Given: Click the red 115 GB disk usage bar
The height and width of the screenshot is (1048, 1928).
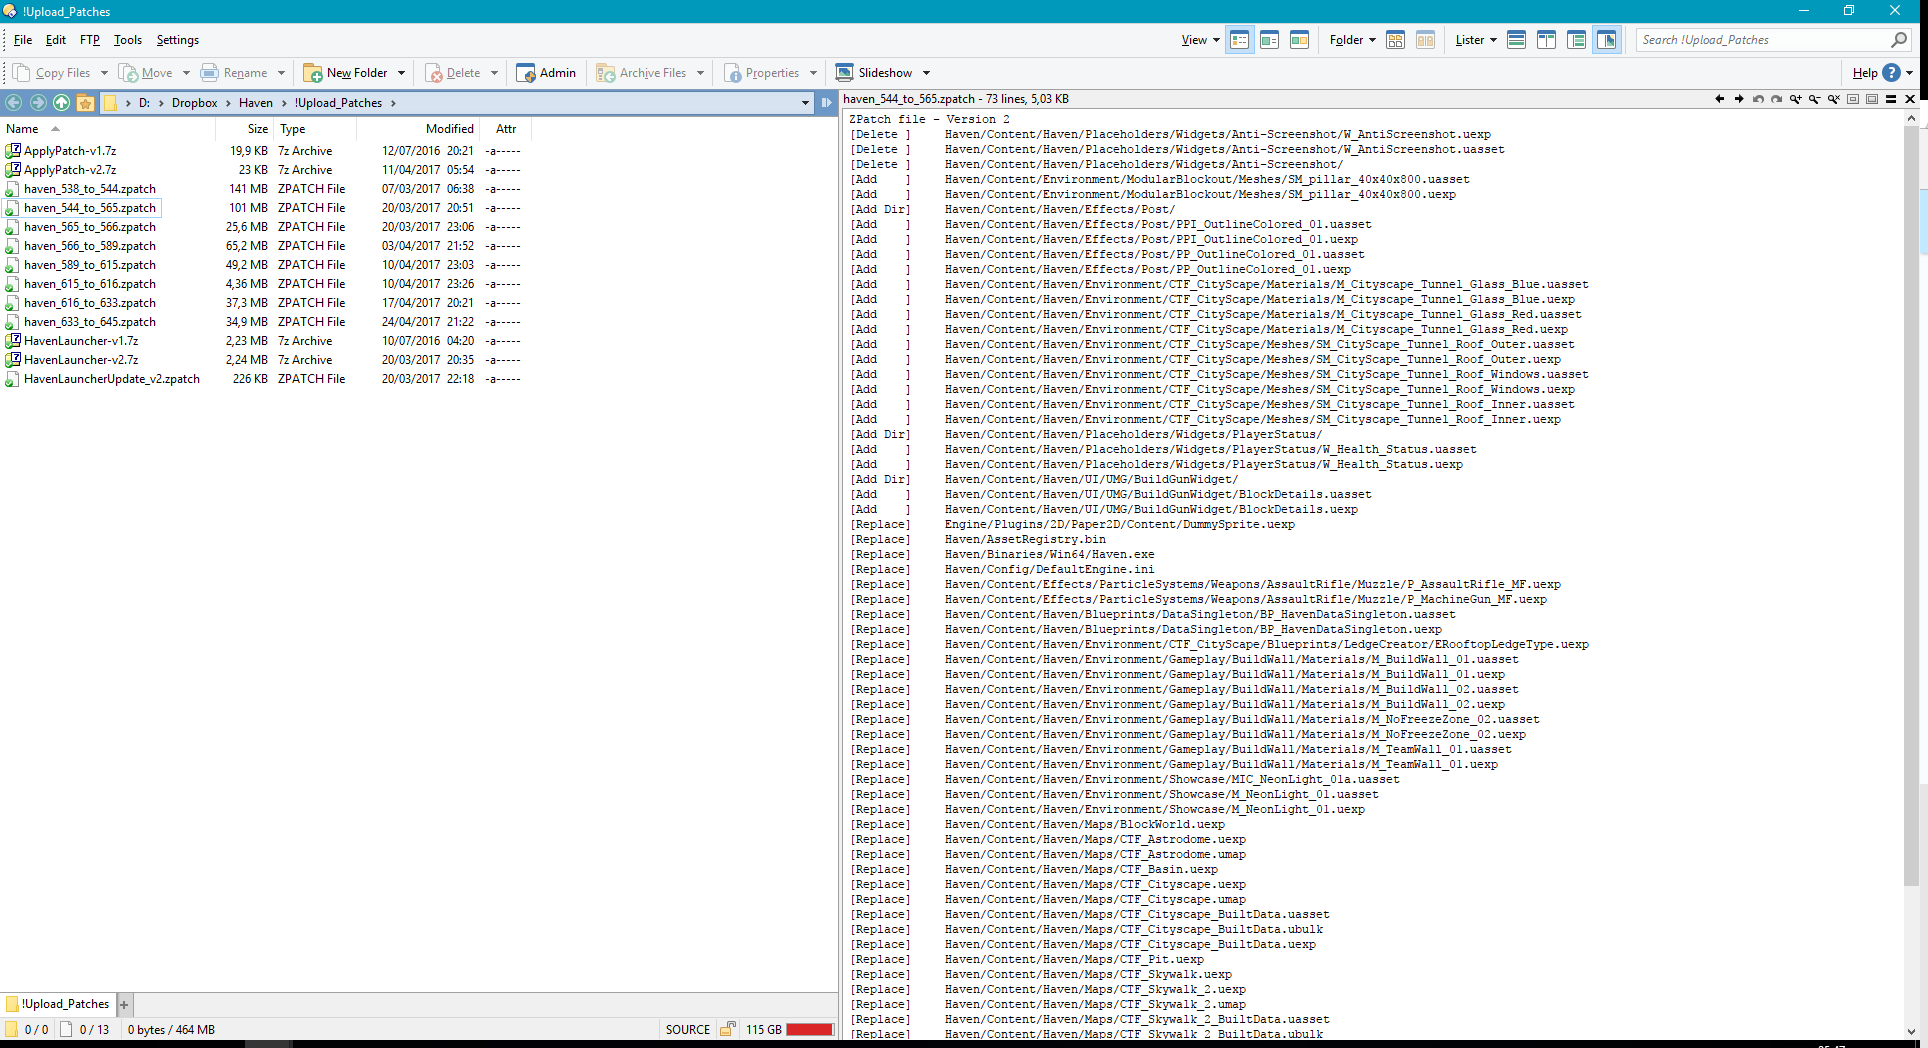Looking at the screenshot, I should 809,1029.
